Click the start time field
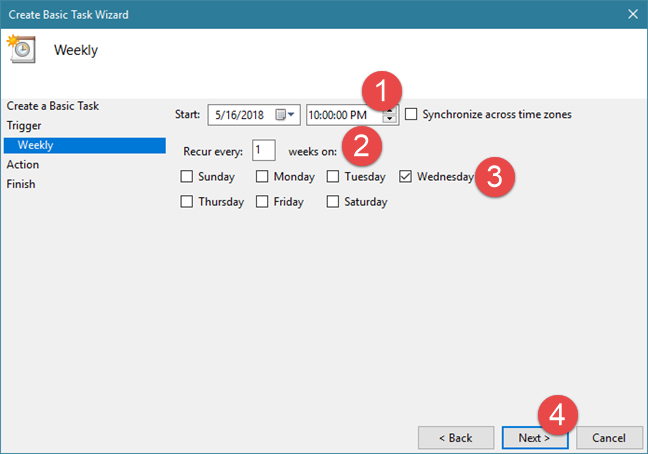This screenshot has height=454, width=648. [343, 115]
